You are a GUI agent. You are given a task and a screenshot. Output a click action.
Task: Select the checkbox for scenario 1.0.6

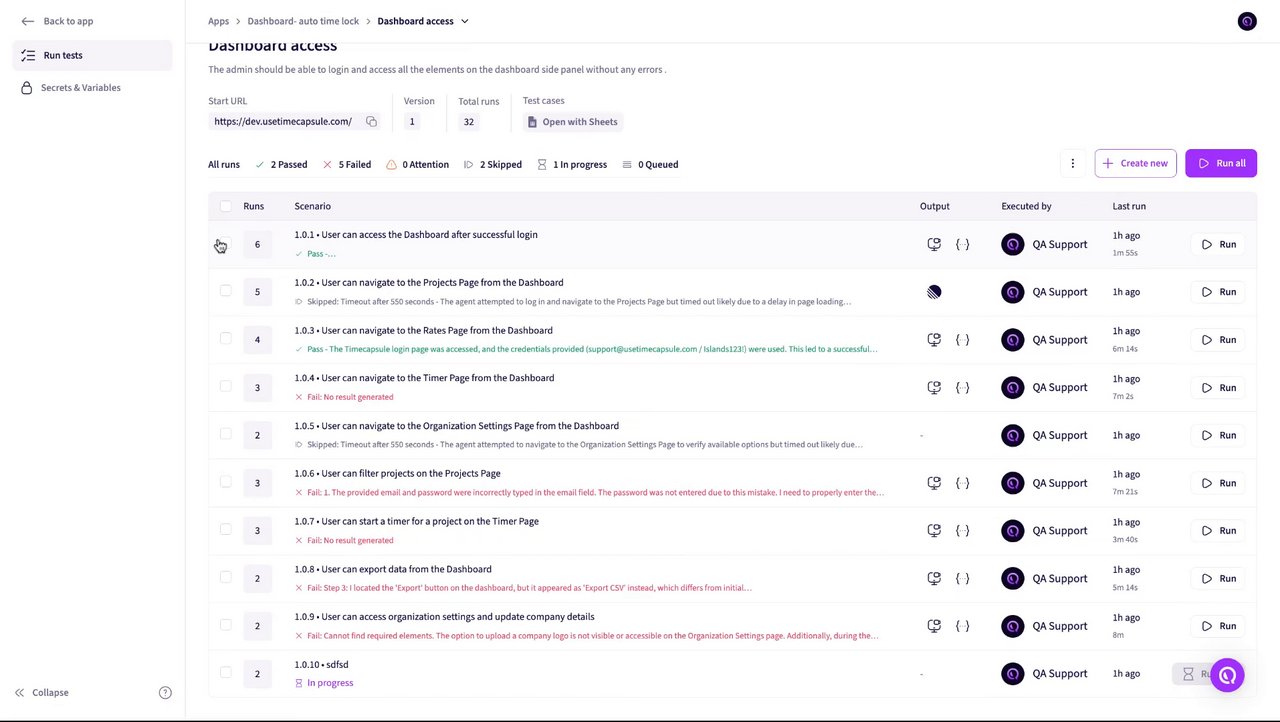click(225, 482)
